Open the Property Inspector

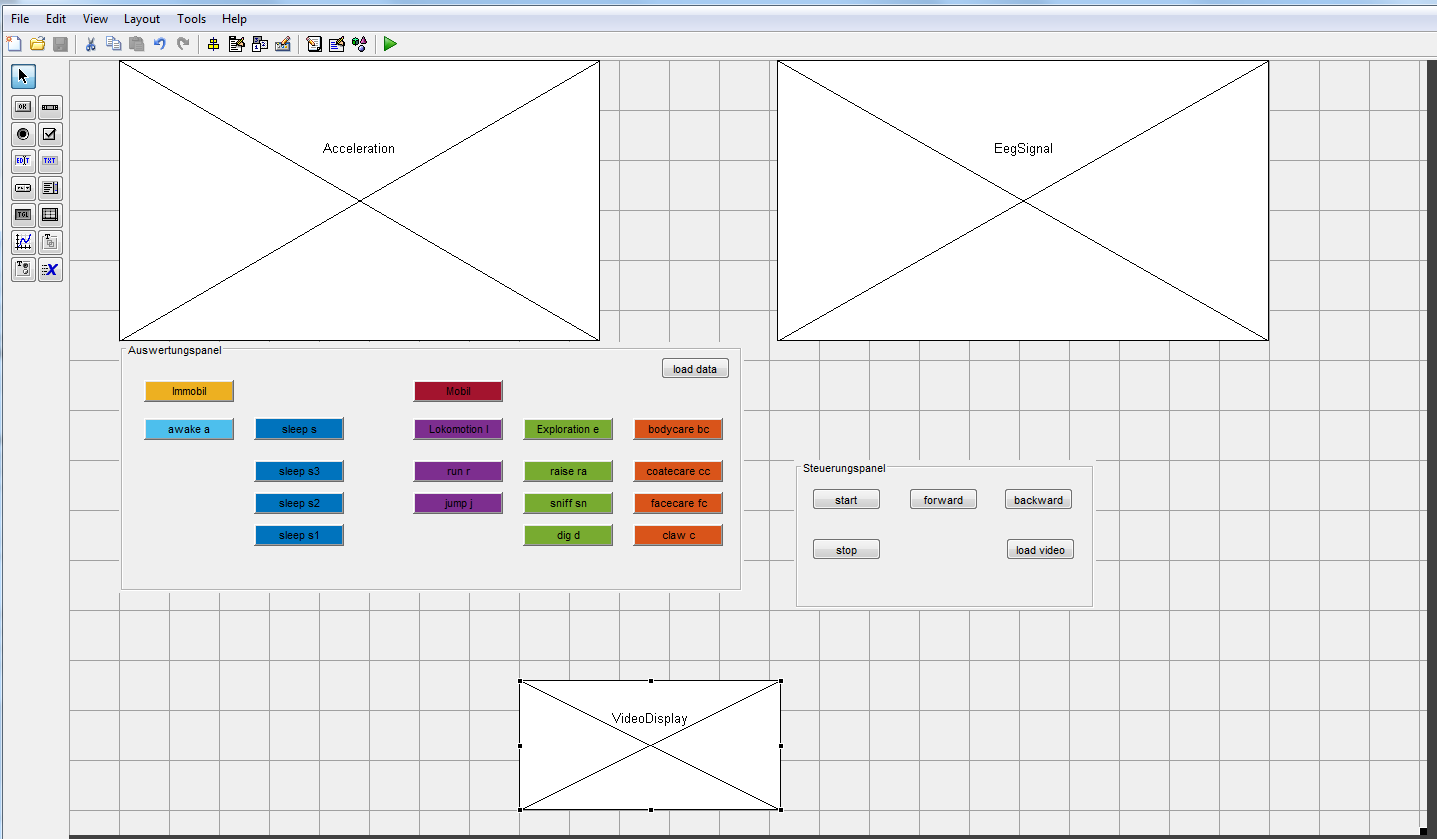tap(337, 44)
